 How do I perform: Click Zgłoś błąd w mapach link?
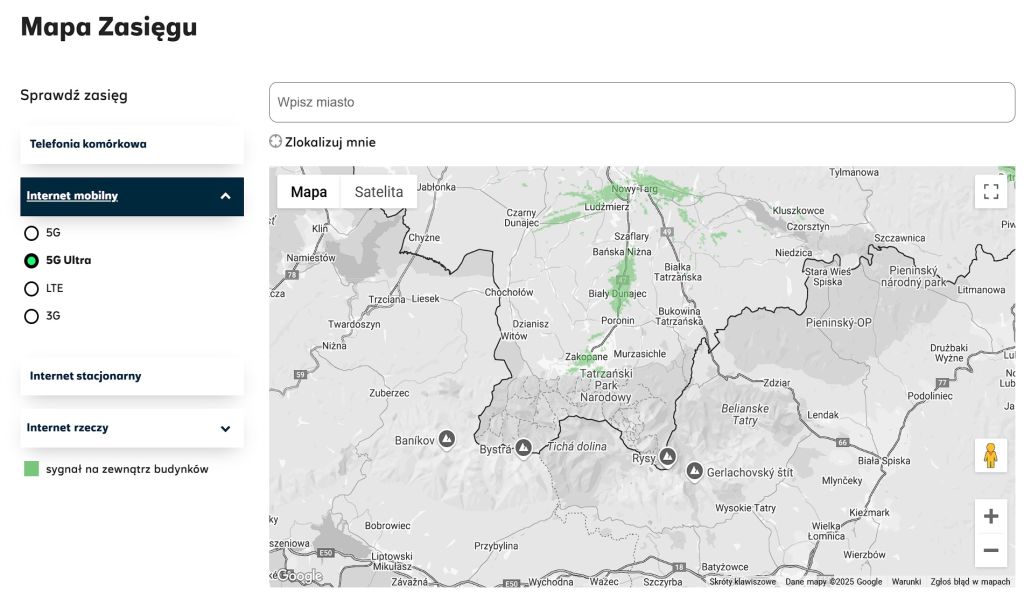(x=970, y=581)
